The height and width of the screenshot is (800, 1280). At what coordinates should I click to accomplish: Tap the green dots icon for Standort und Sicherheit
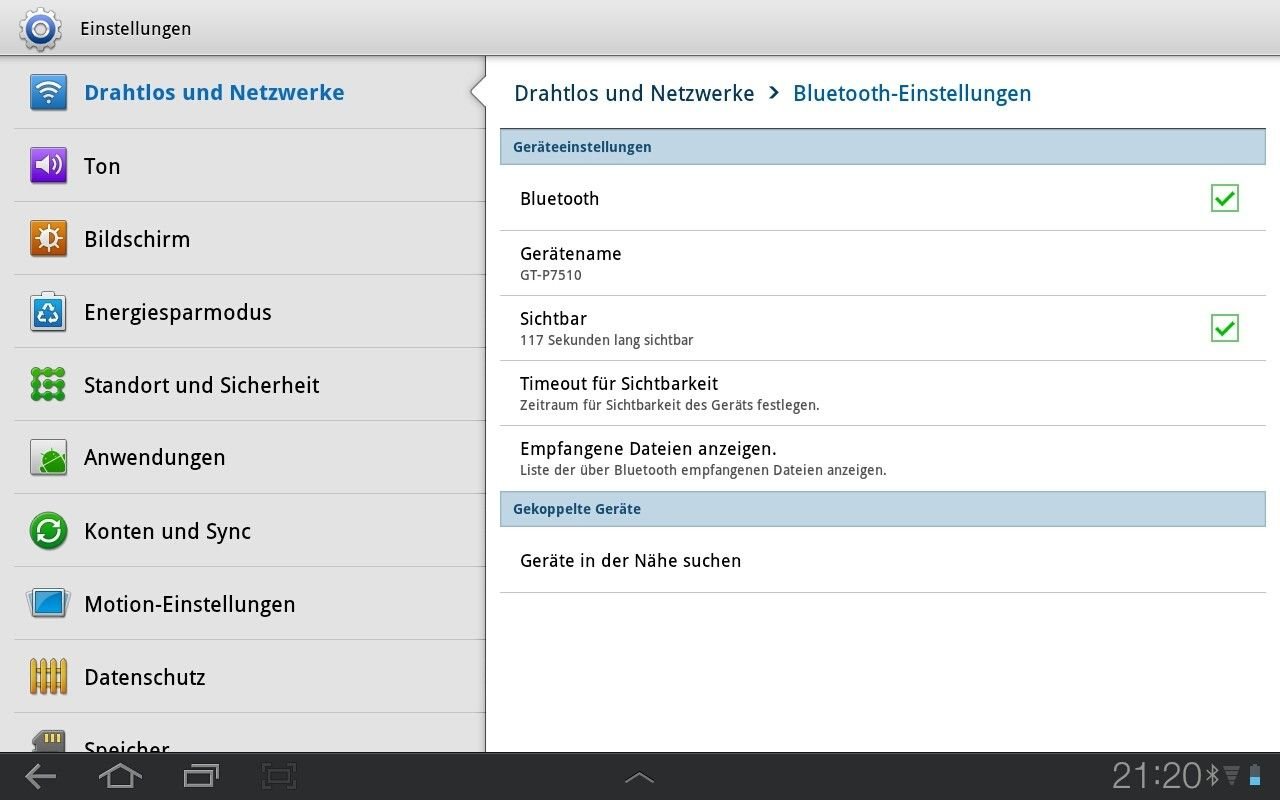[x=48, y=385]
